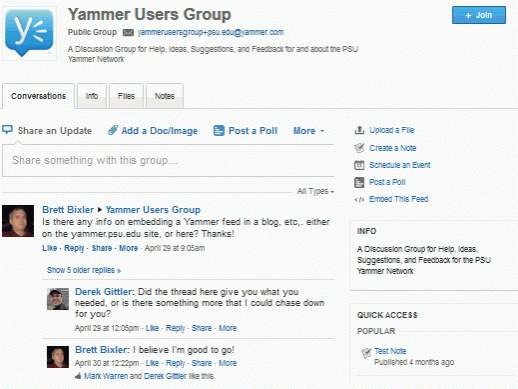
Task: Select Add a Doc/Image option
Action: pos(160,131)
